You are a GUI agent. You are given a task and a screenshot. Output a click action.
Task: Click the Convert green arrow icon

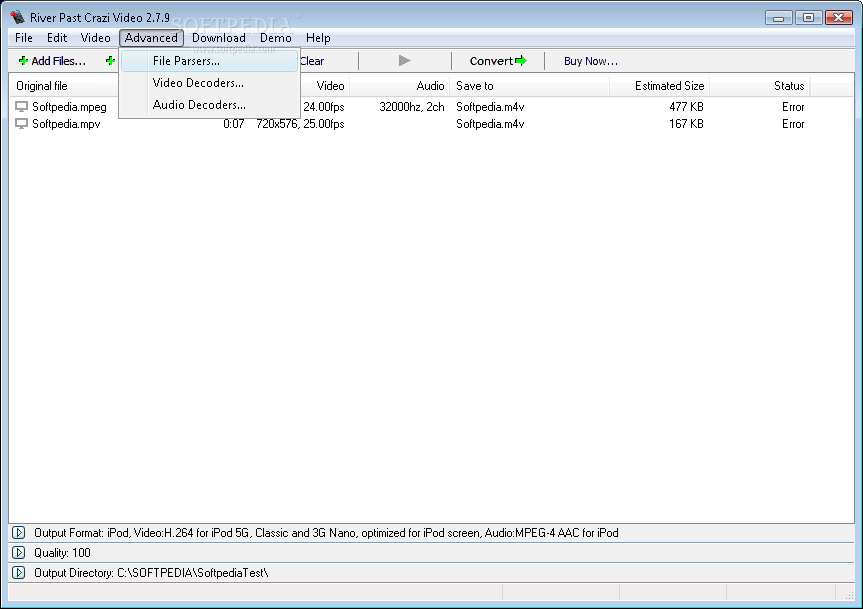click(x=521, y=61)
